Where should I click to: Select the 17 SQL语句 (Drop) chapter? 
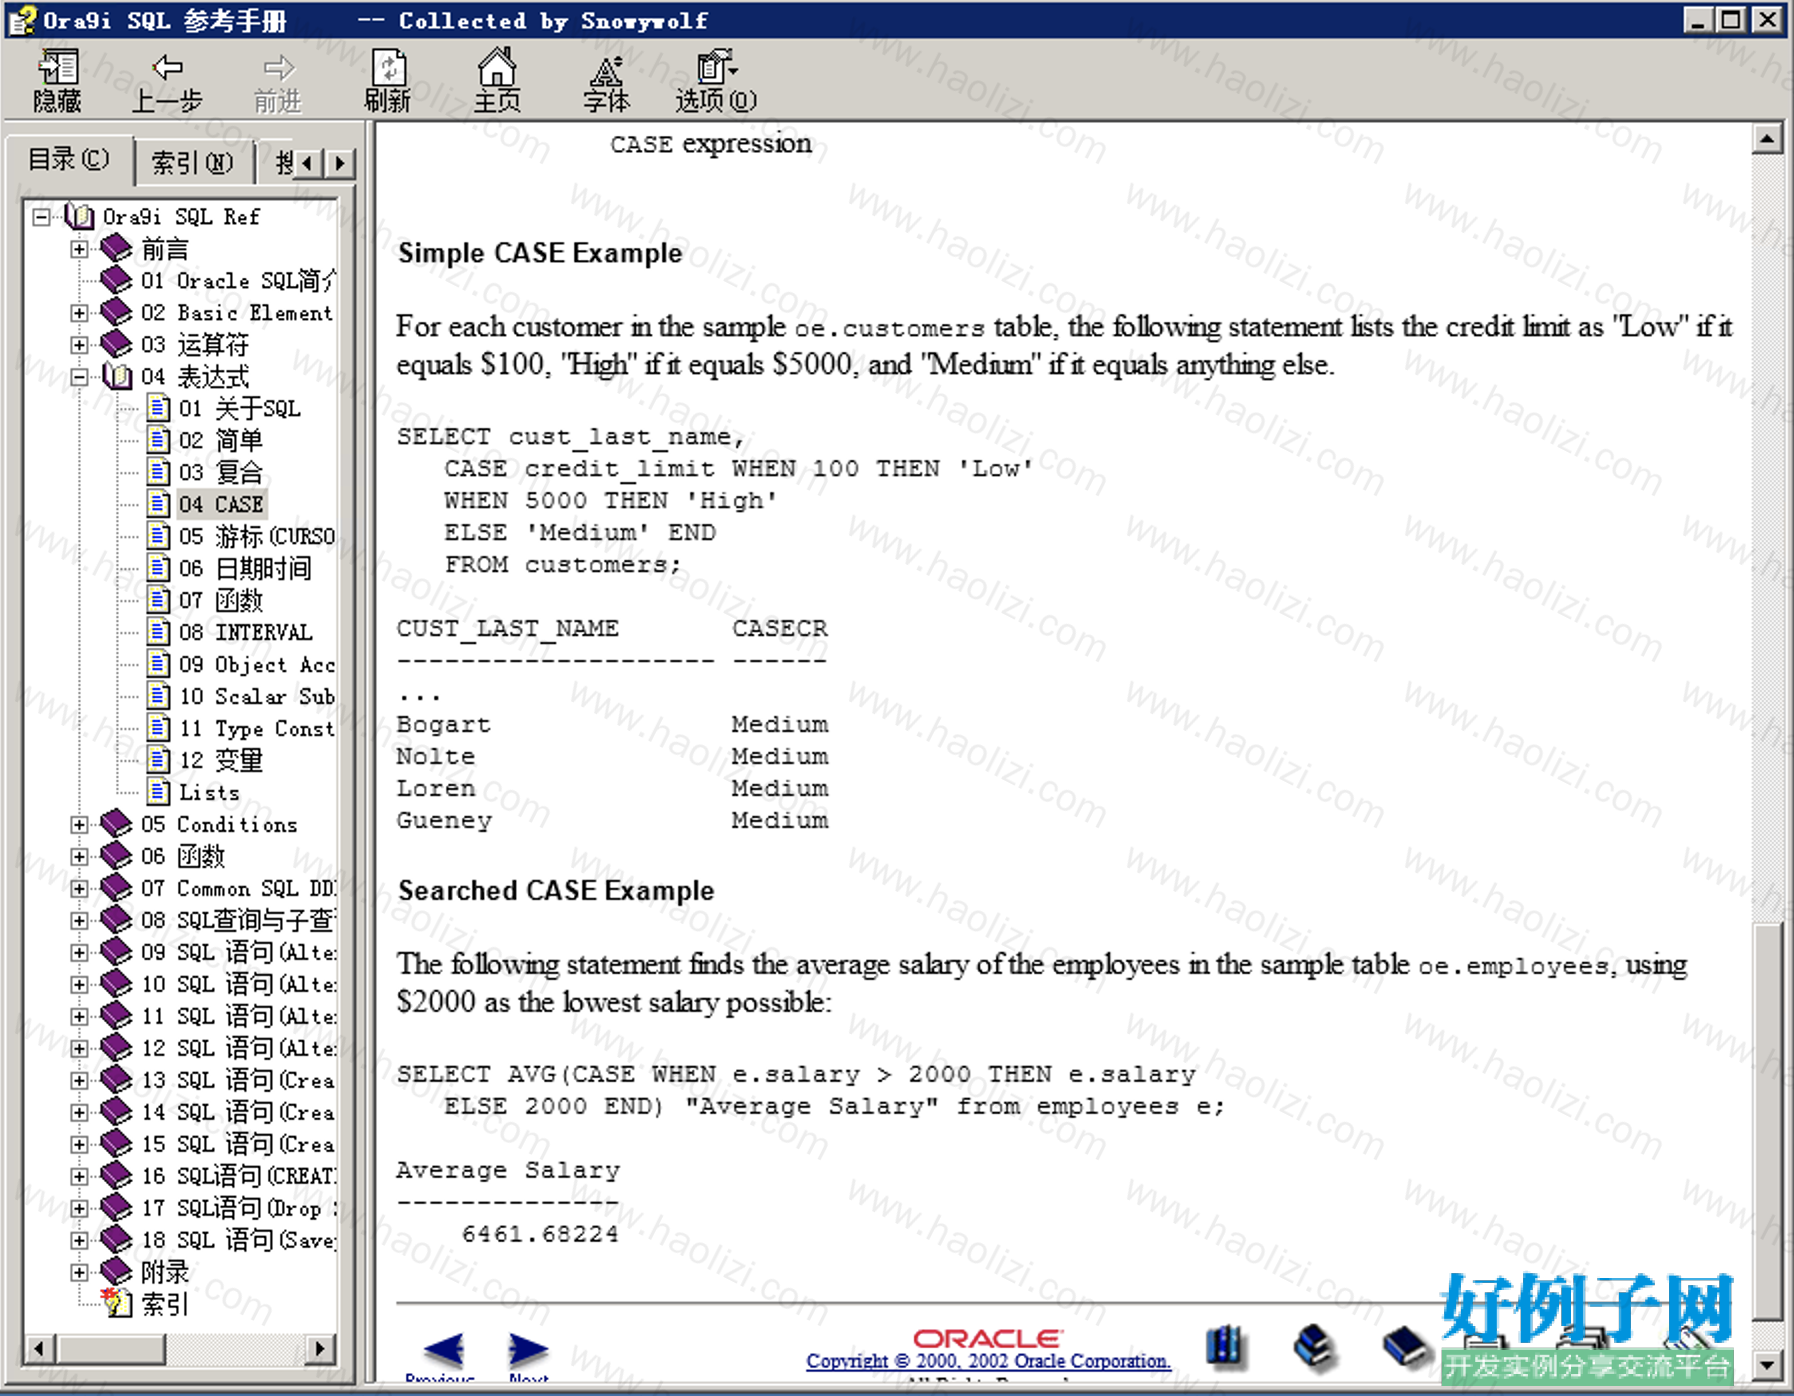coord(238,1209)
